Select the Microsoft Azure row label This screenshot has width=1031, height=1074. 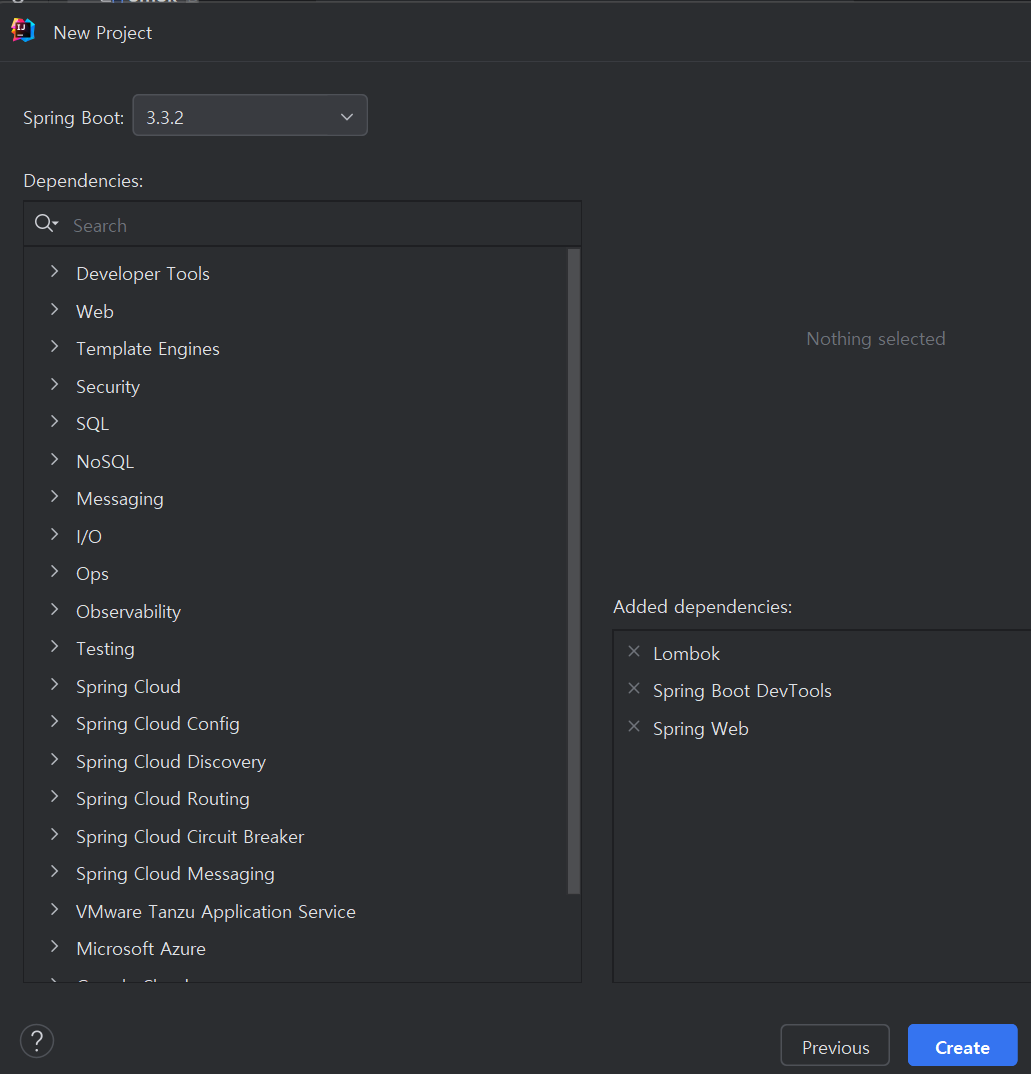tap(140, 948)
